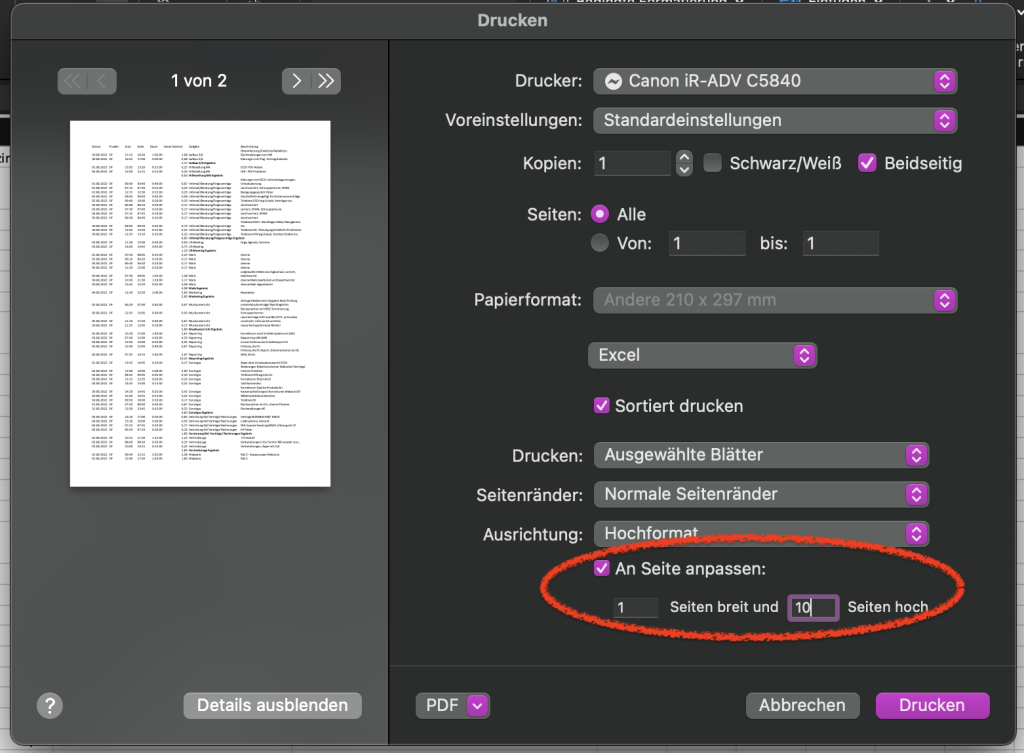Jump to last preview page
The height and width of the screenshot is (753, 1024).
click(326, 81)
